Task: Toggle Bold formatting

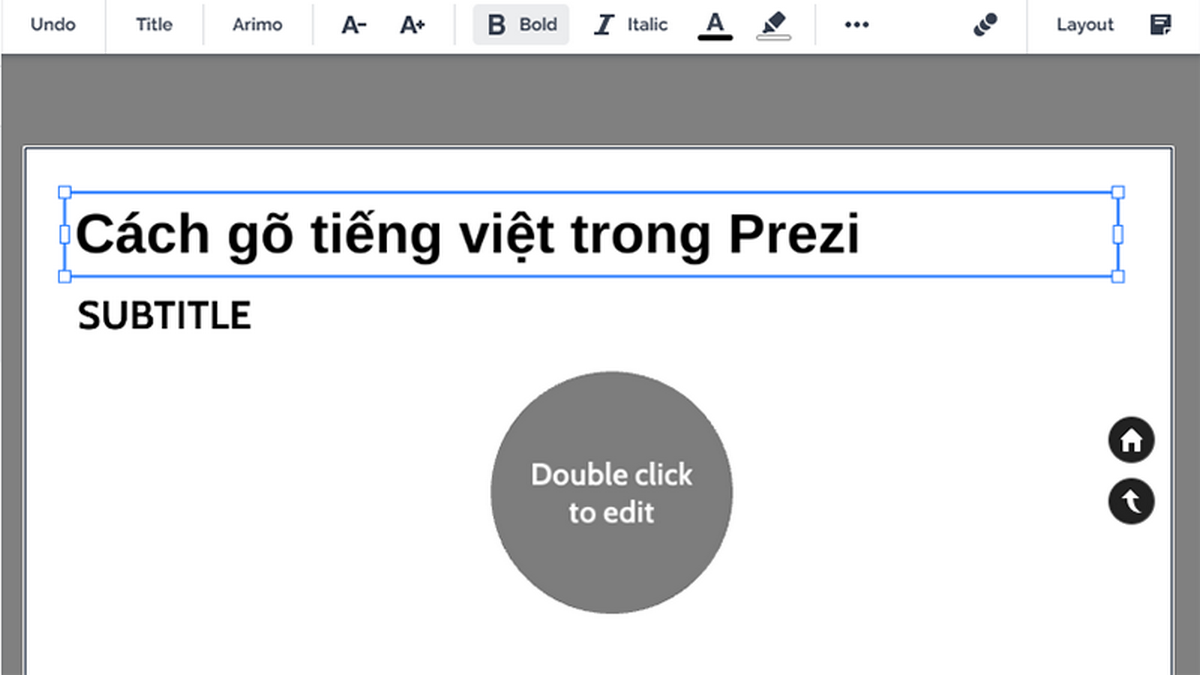Action: coord(521,25)
